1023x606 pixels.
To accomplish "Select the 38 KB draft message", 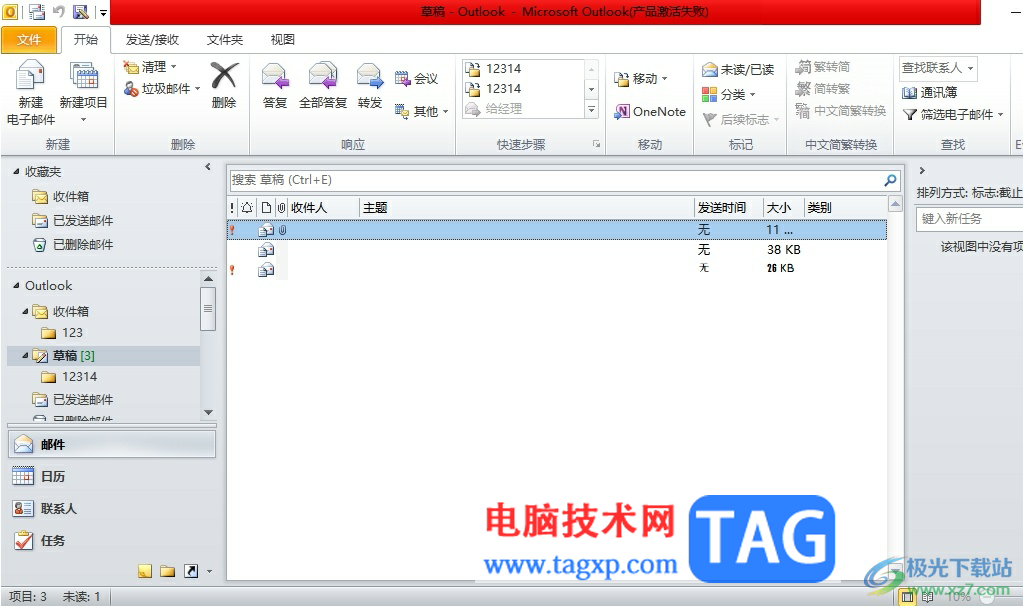I will (x=557, y=250).
